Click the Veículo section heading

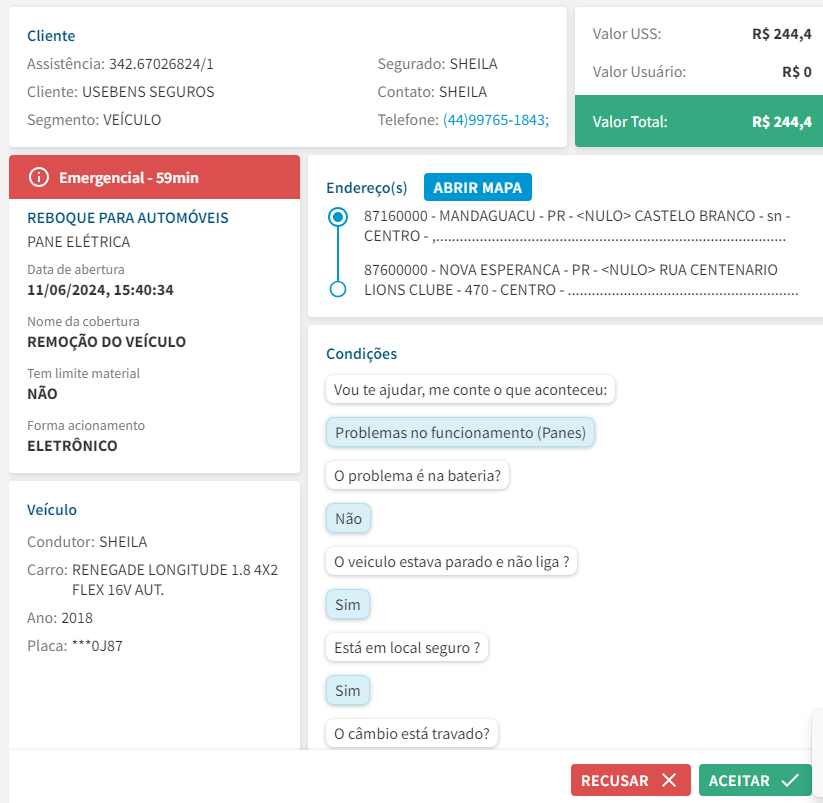(51, 510)
